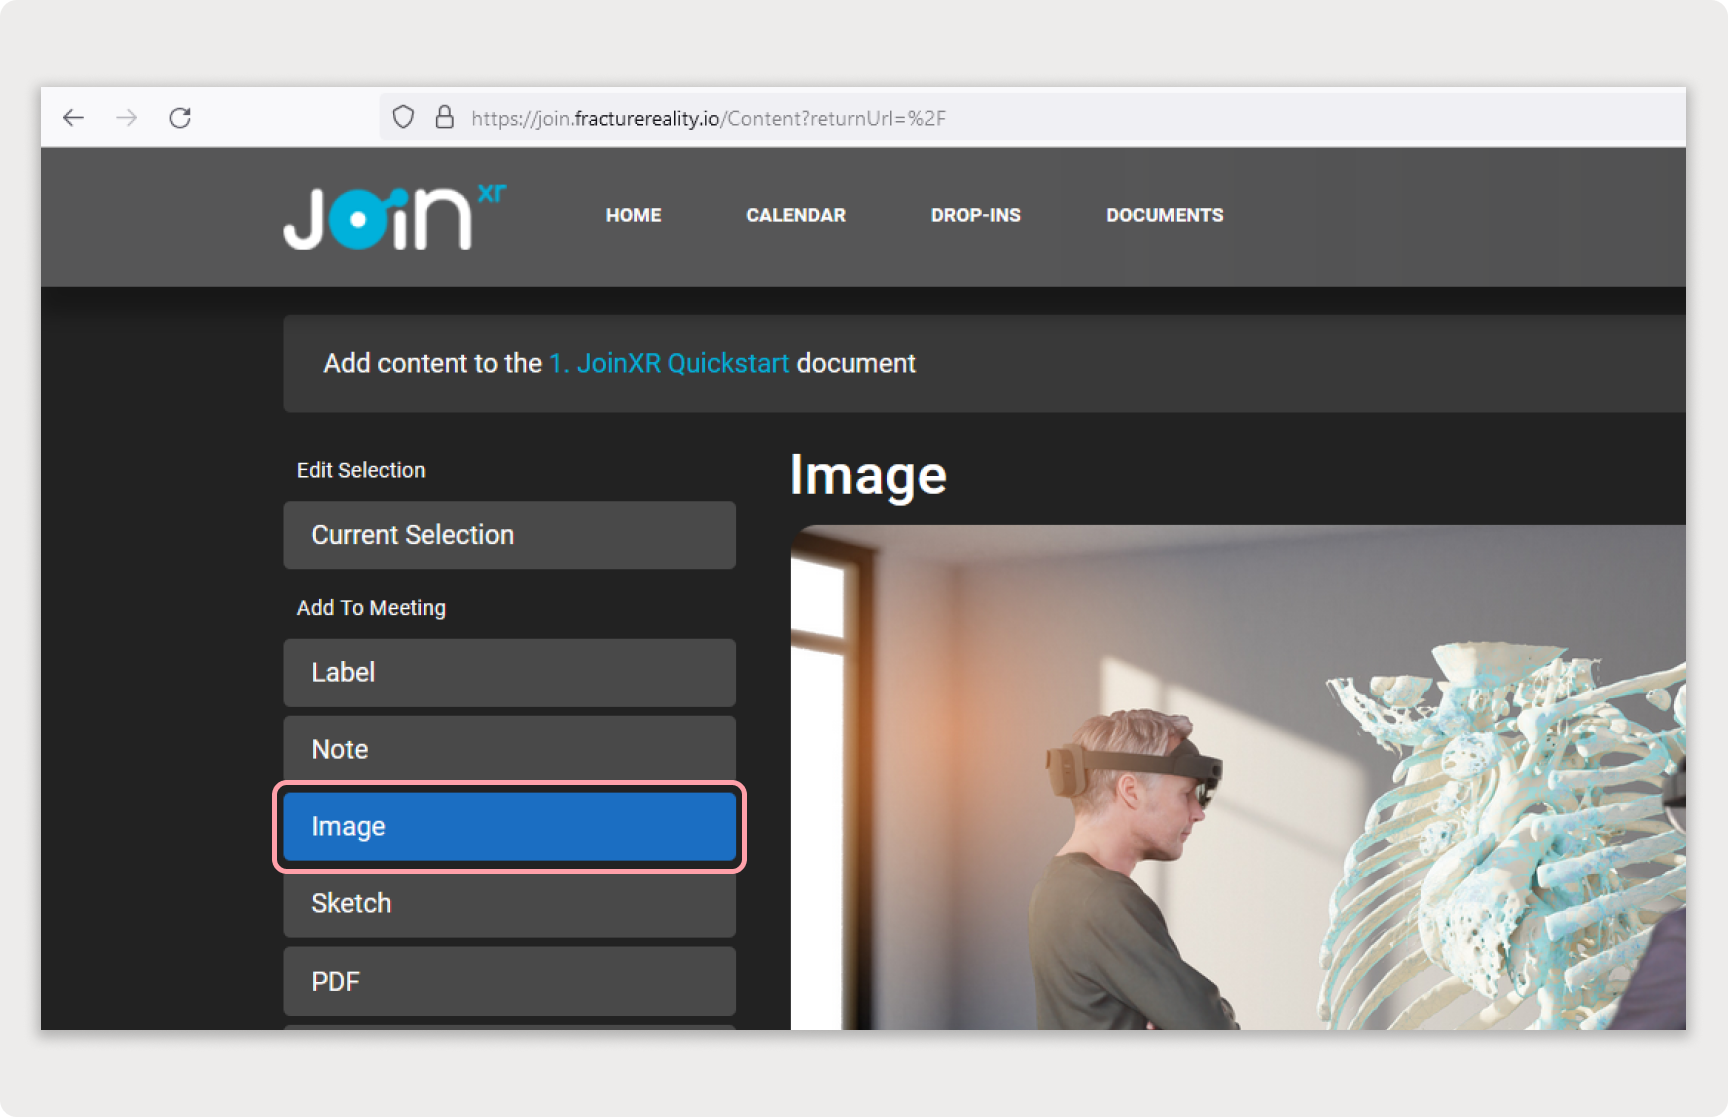This screenshot has height=1117, width=1728.
Task: Open the CALENDAR section
Action: click(x=795, y=215)
